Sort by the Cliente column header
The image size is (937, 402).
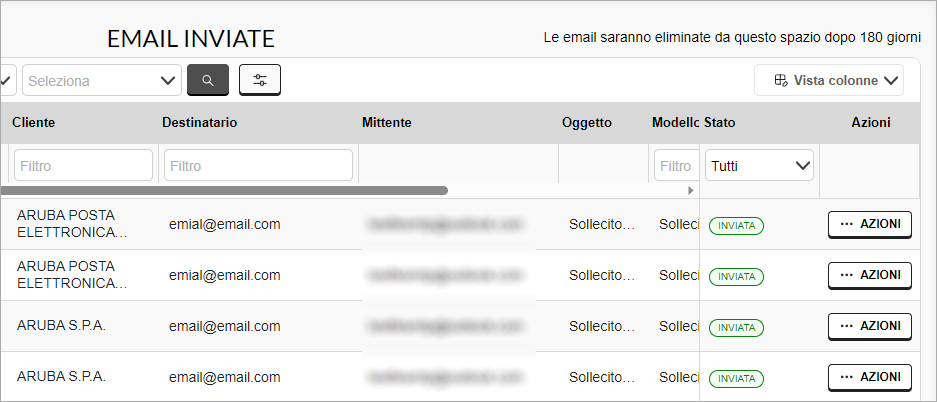click(x=33, y=122)
